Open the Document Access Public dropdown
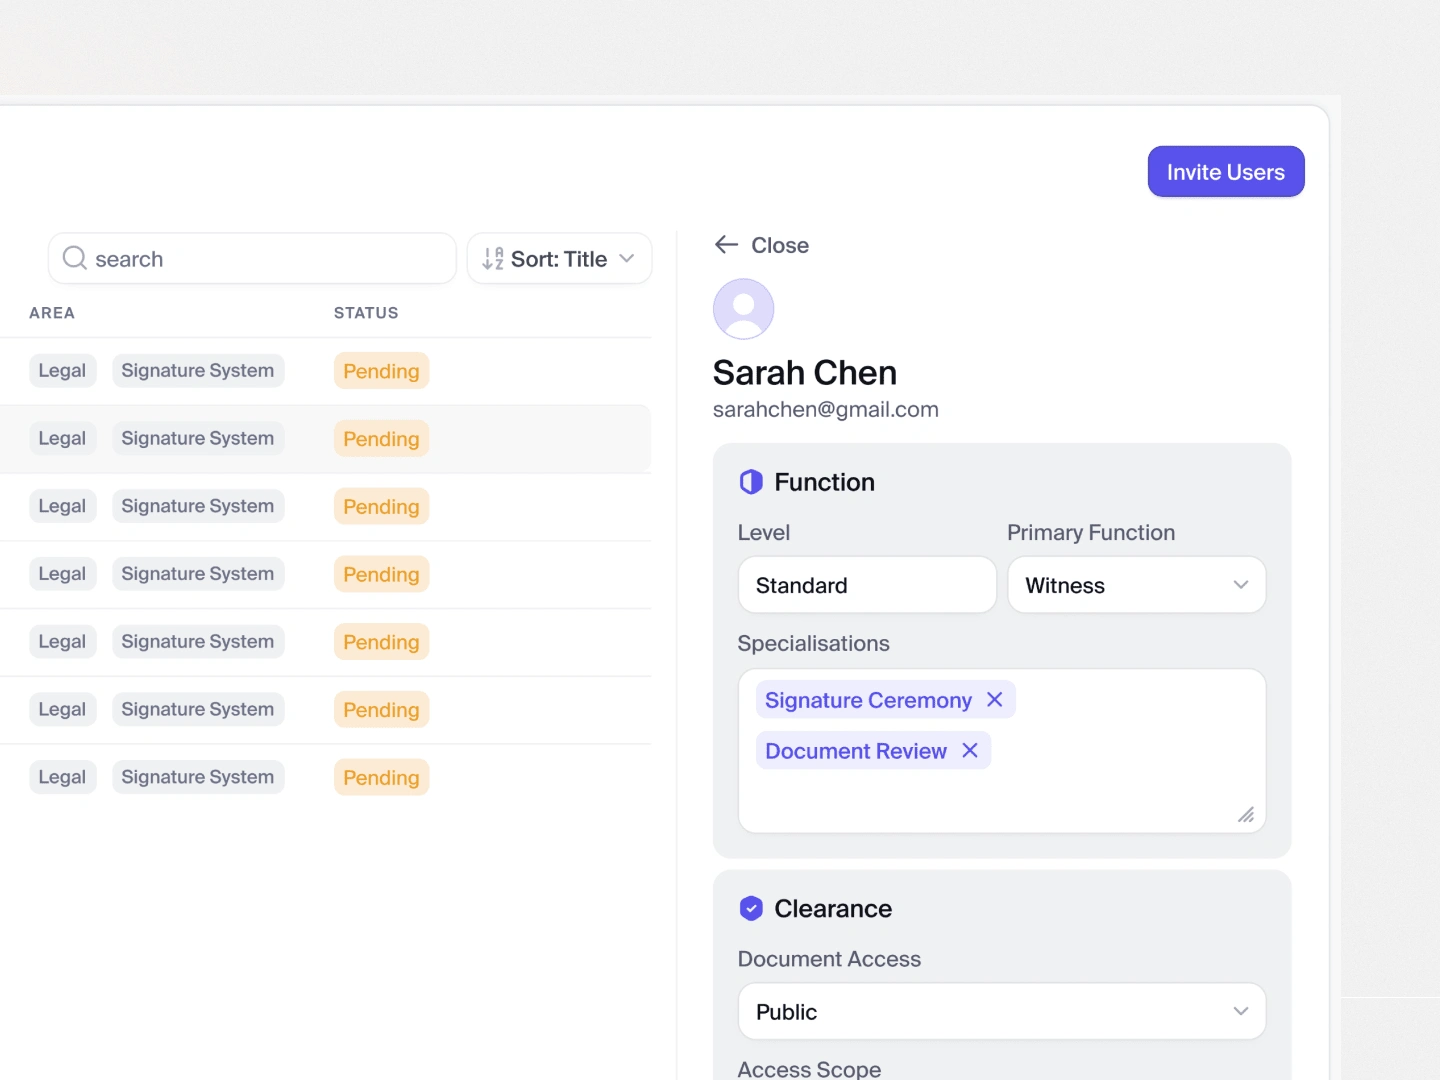Image resolution: width=1440 pixels, height=1080 pixels. (1001, 1012)
